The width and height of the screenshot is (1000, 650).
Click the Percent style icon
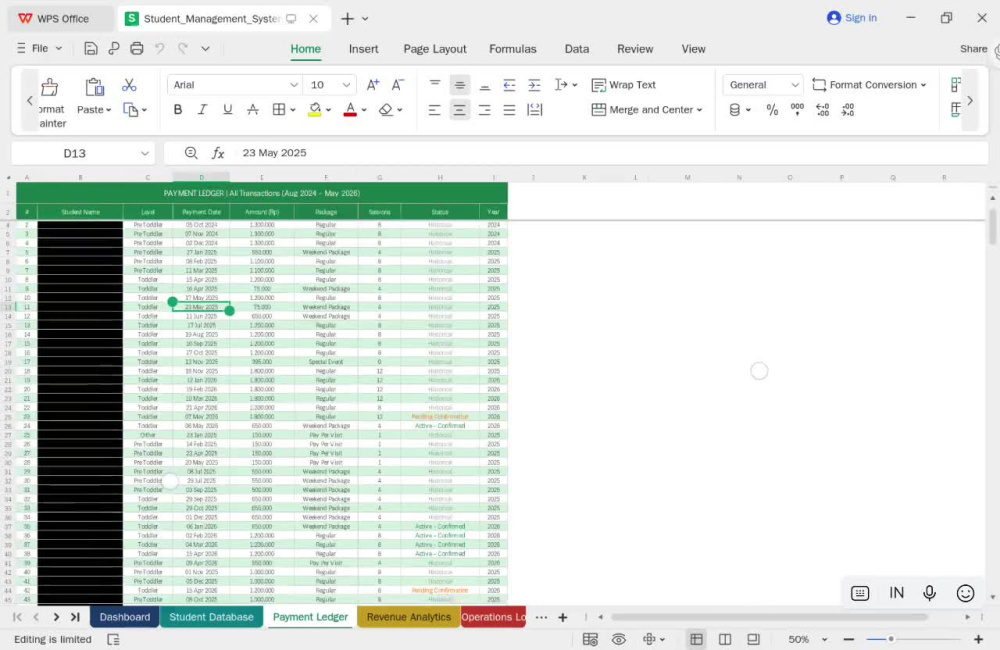772,110
